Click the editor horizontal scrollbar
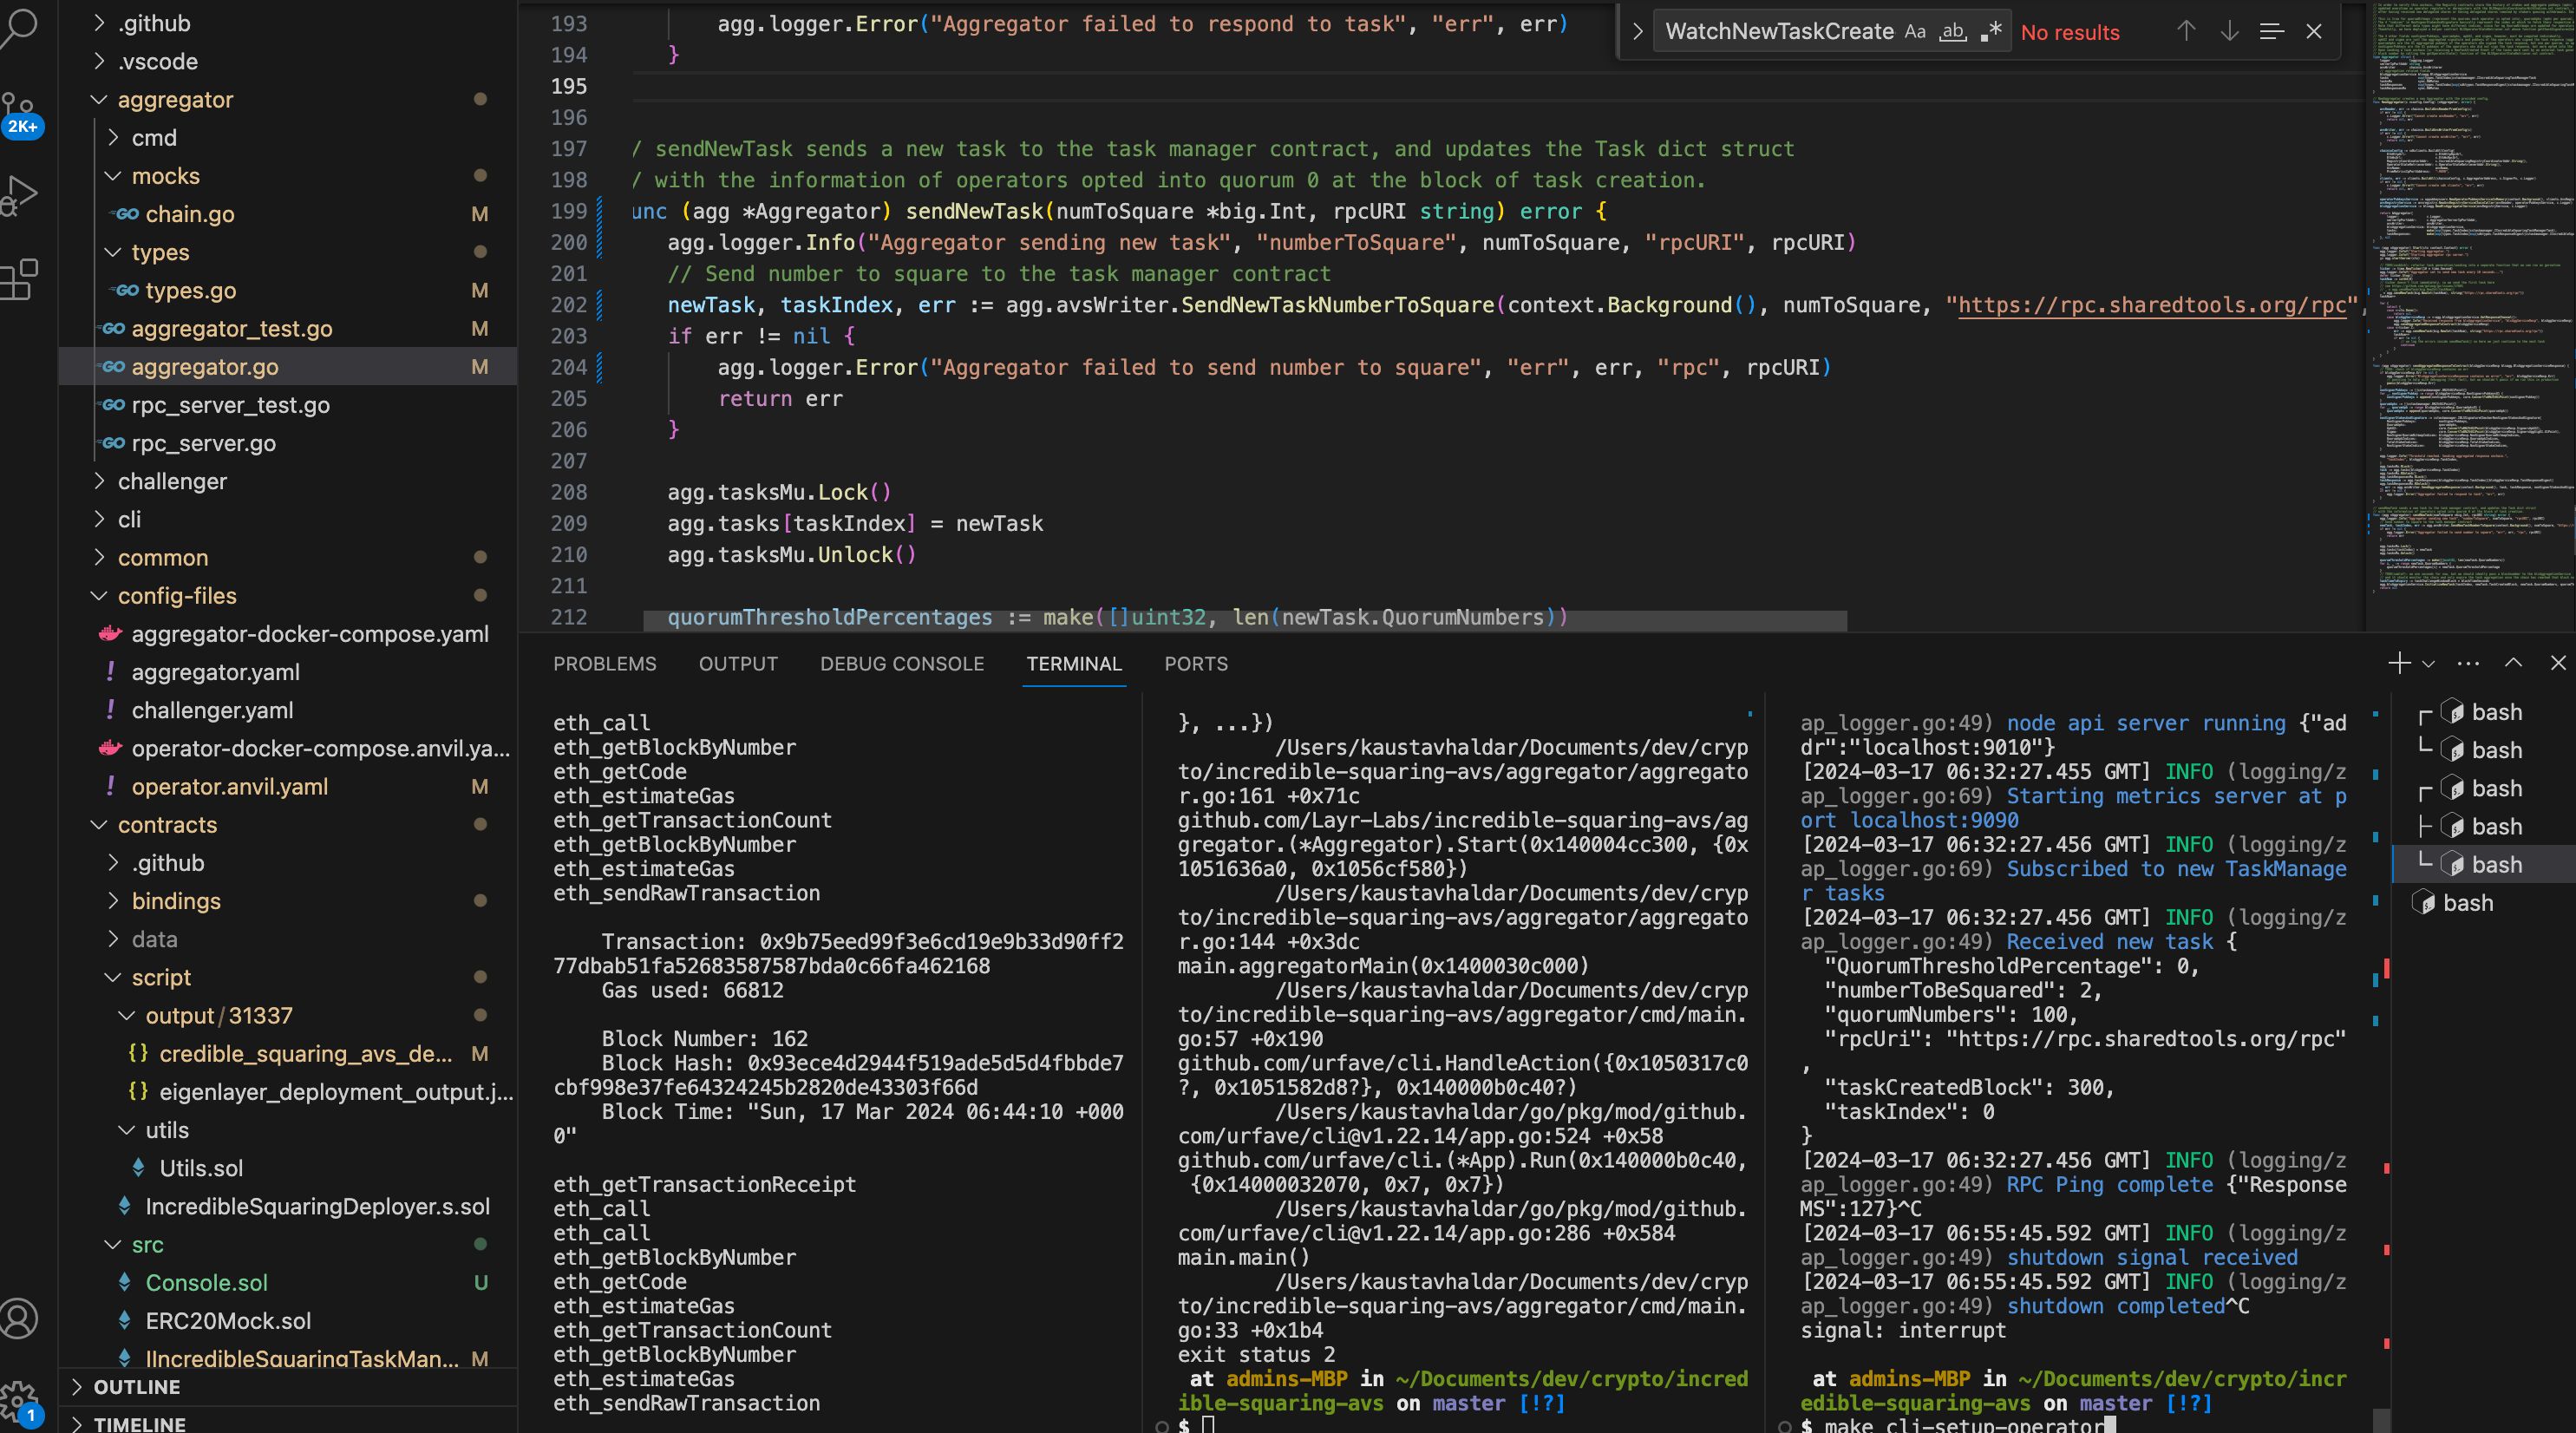The image size is (2576, 1433). (x=1244, y=621)
